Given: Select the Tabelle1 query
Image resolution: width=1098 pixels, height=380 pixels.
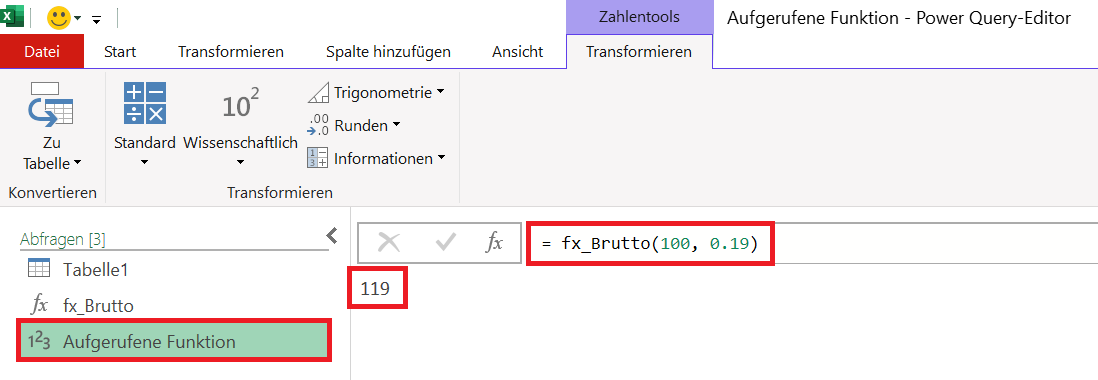Looking at the screenshot, I should coord(95,269).
